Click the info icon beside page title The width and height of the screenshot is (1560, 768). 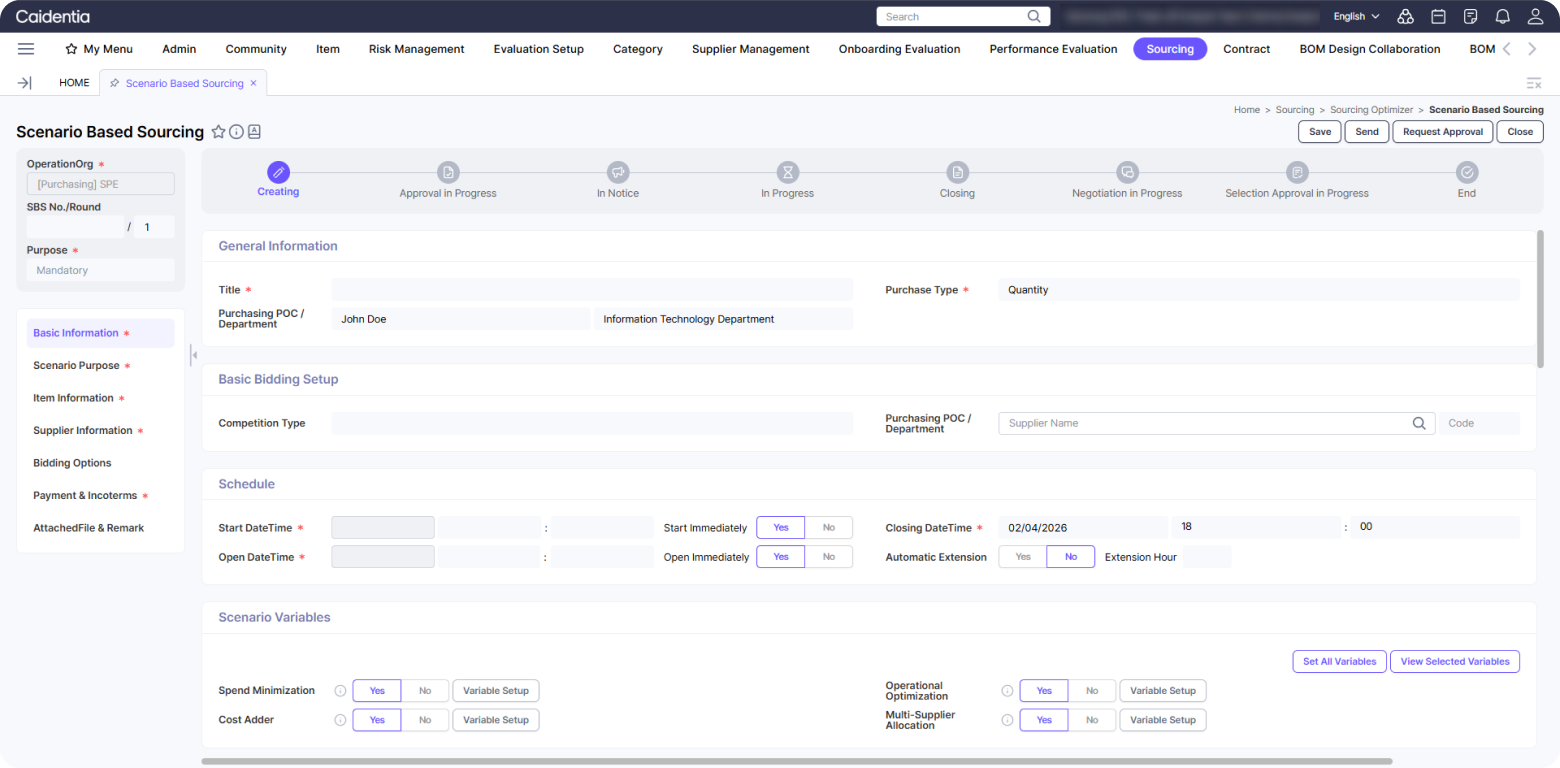tap(236, 132)
